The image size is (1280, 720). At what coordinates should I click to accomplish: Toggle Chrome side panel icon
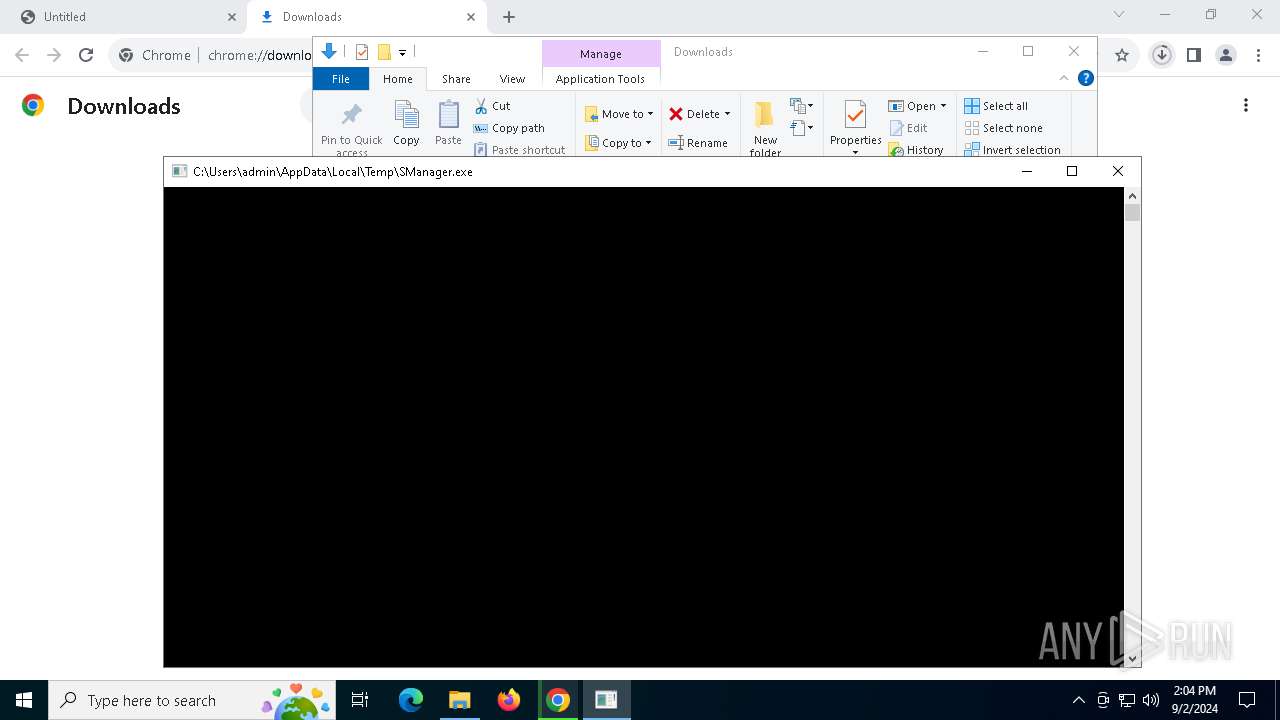point(1193,55)
